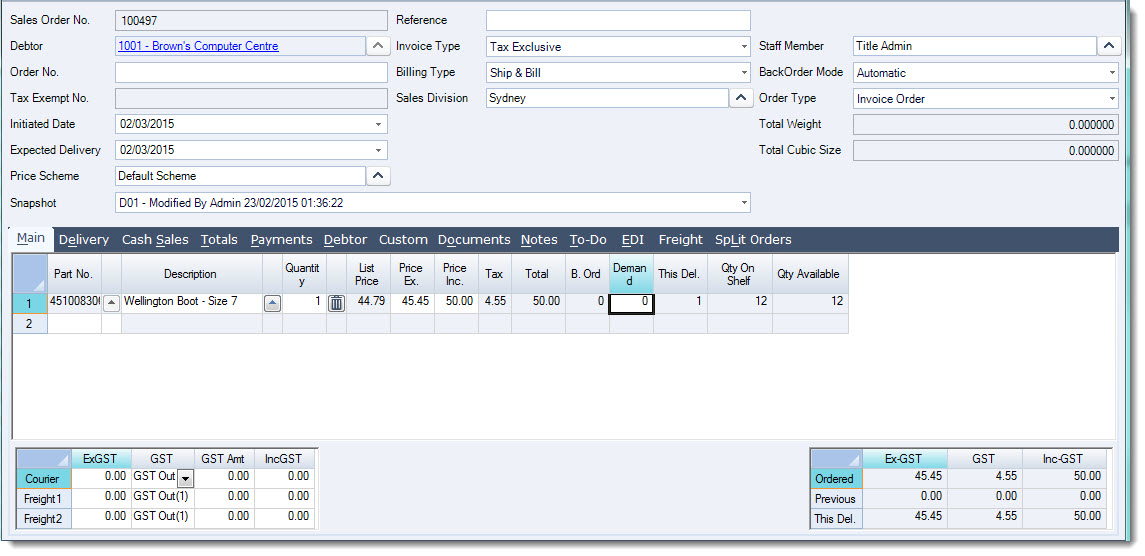Switch to the Freight tab
Image resolution: width=1145 pixels, height=556 pixels.
681,240
